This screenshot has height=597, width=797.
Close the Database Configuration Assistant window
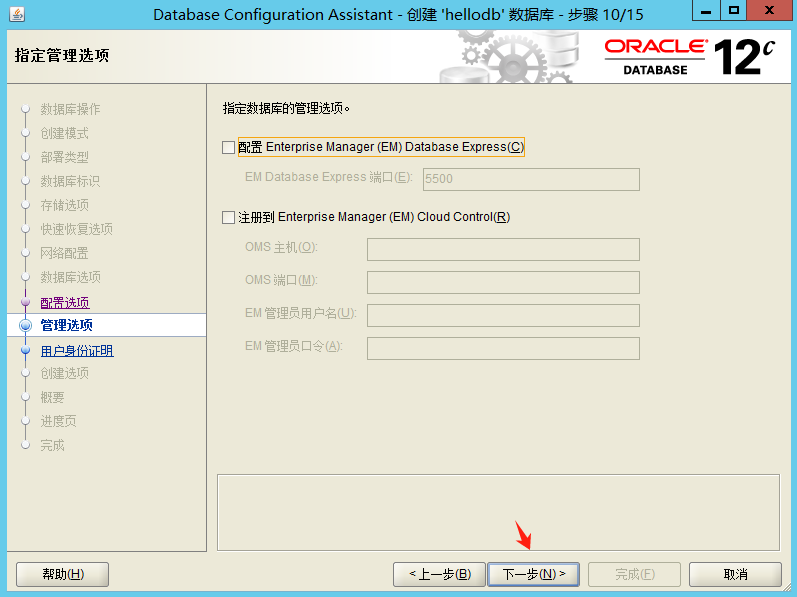click(x=769, y=11)
